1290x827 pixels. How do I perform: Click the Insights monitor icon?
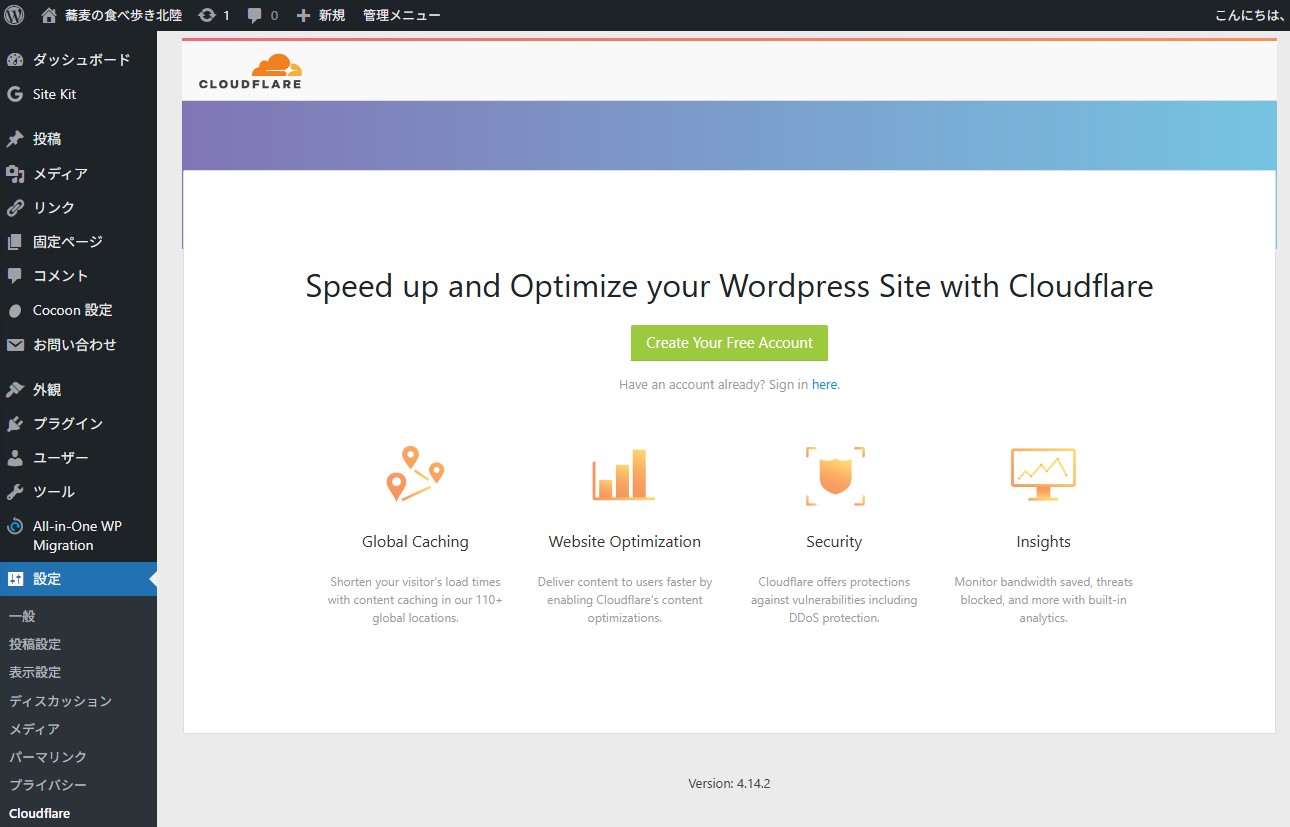pyautogui.click(x=1043, y=474)
